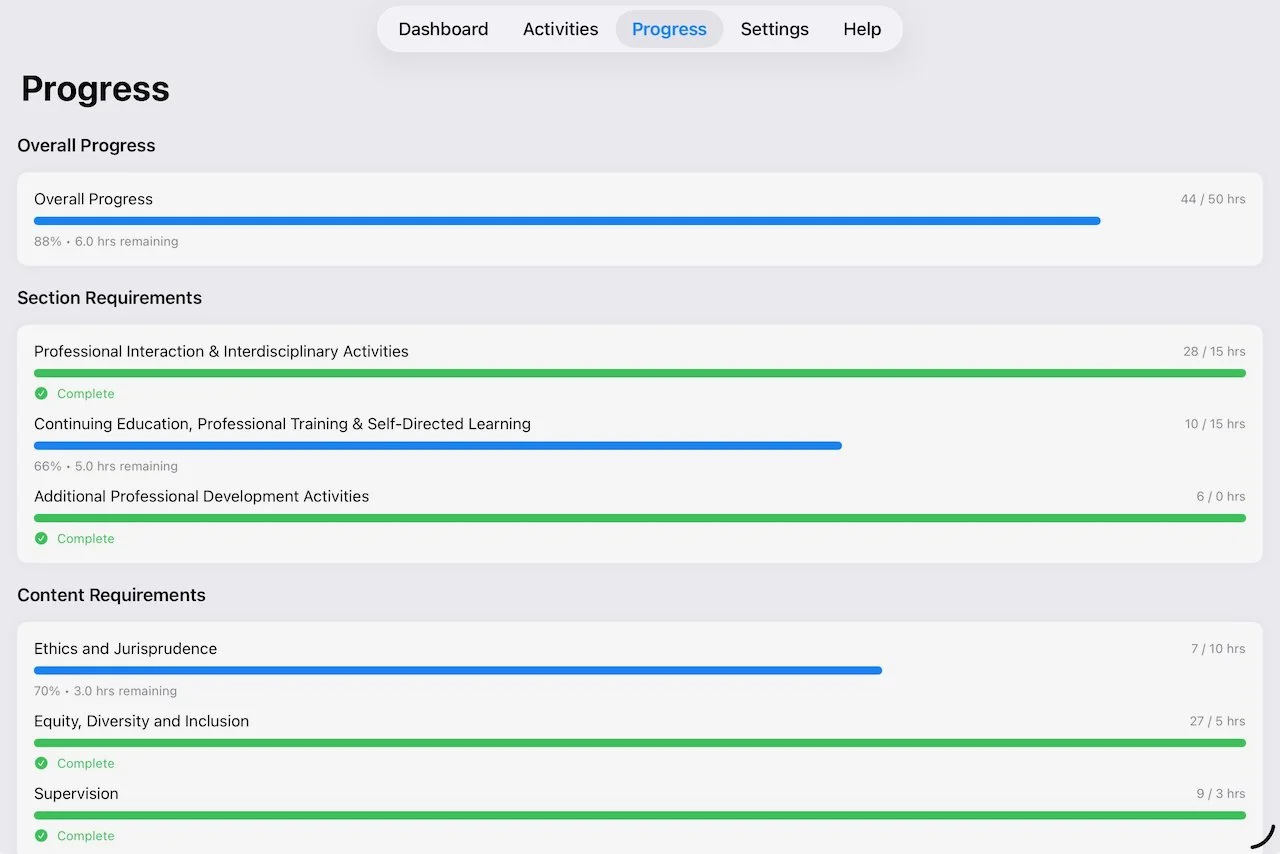Click Complete text under Supervision
Image resolution: width=1280 pixels, height=854 pixels.
coord(85,836)
